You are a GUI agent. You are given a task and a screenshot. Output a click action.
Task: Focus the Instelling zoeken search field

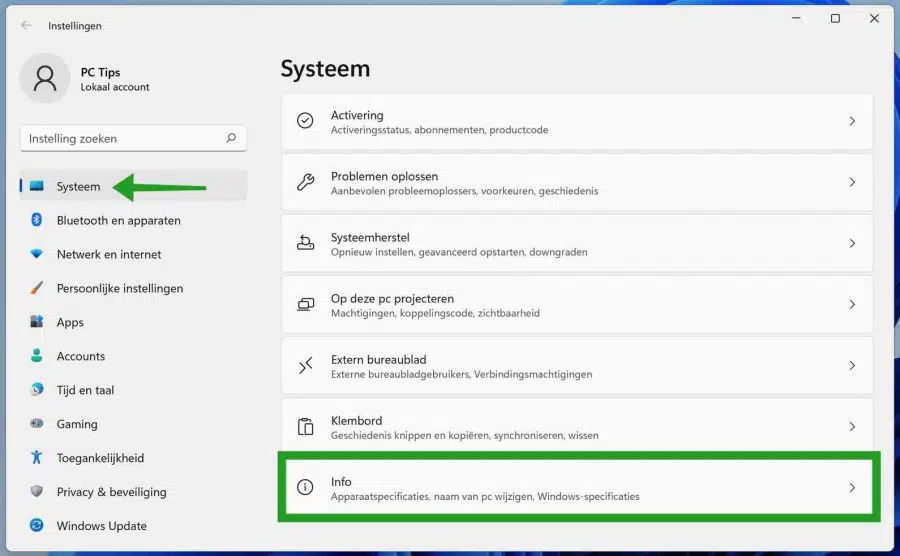tap(133, 138)
